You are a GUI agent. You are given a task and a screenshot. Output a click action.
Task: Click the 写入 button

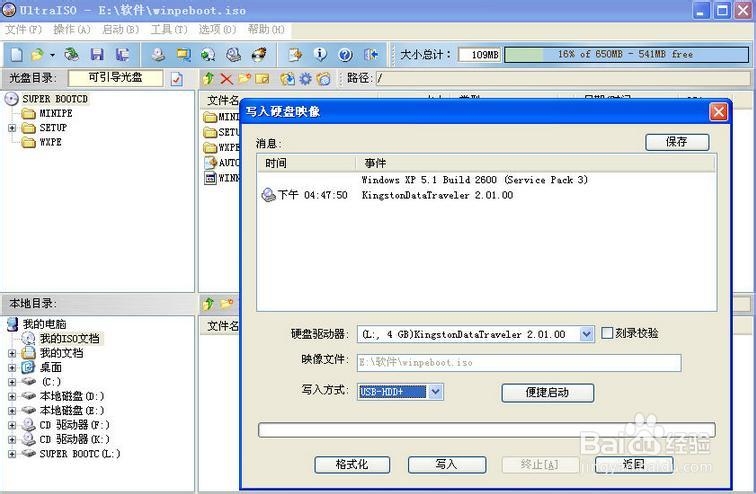(446, 465)
